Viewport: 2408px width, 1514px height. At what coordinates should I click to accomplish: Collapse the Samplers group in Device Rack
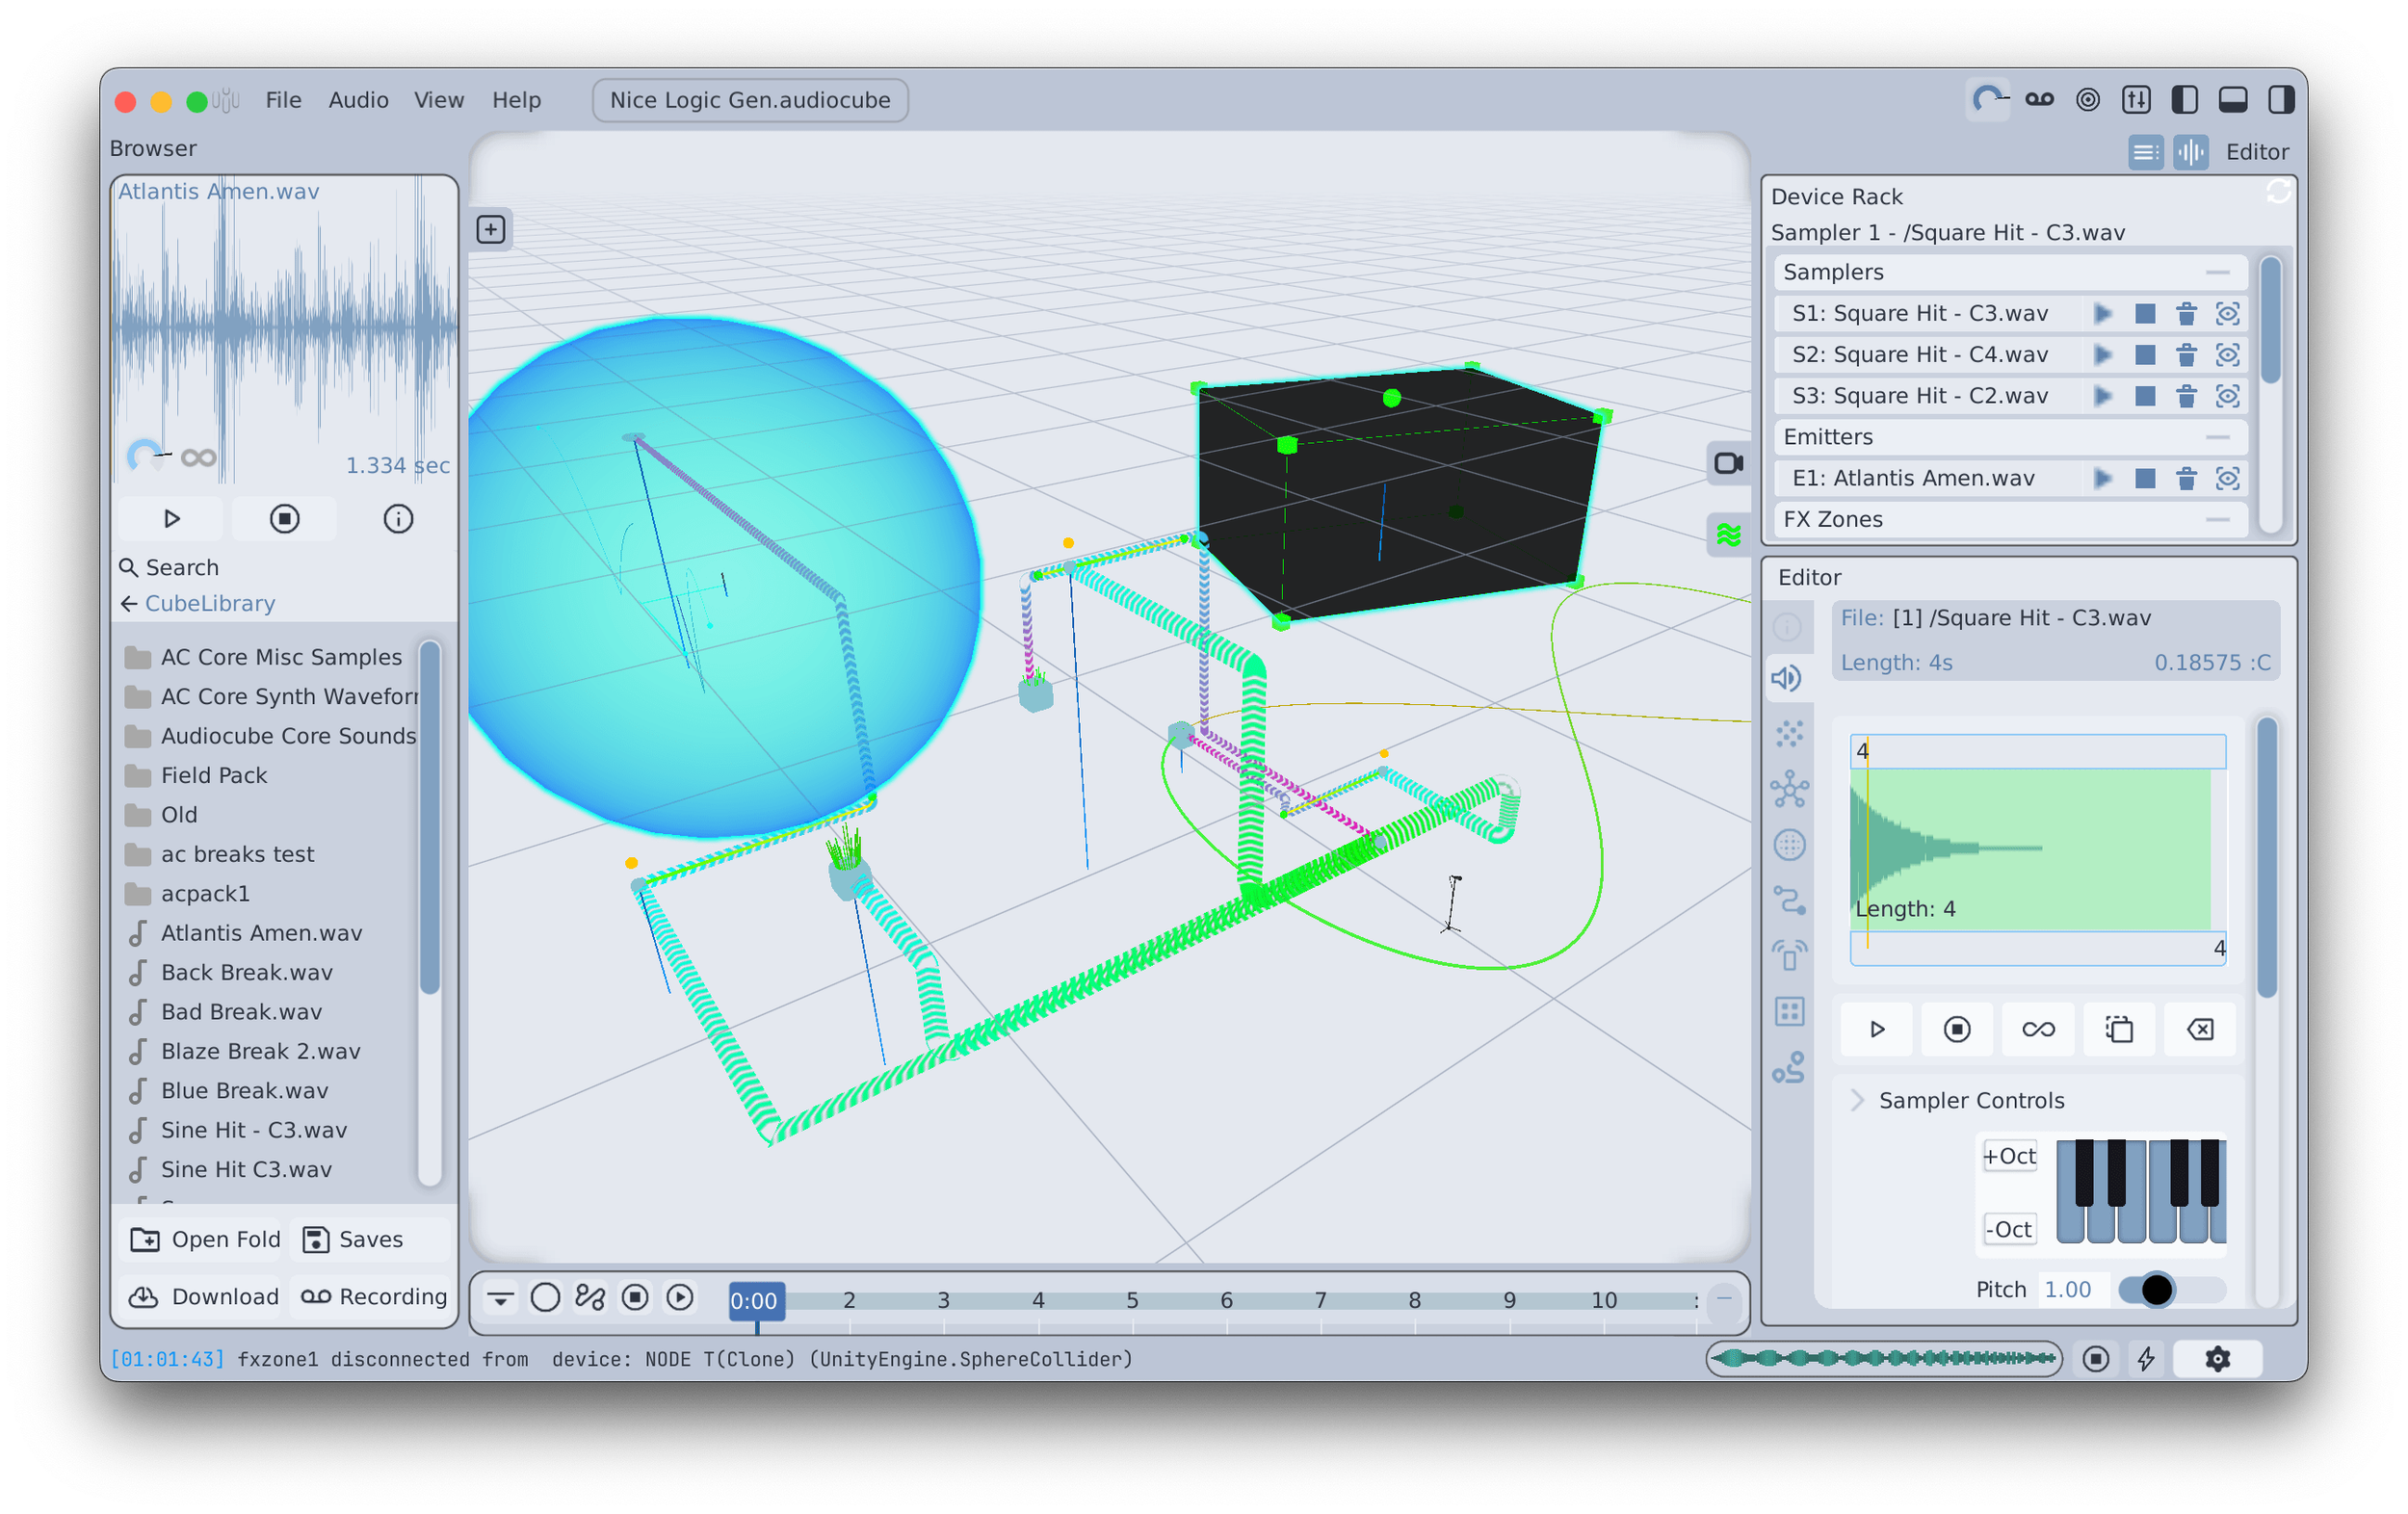pyautogui.click(x=2217, y=272)
